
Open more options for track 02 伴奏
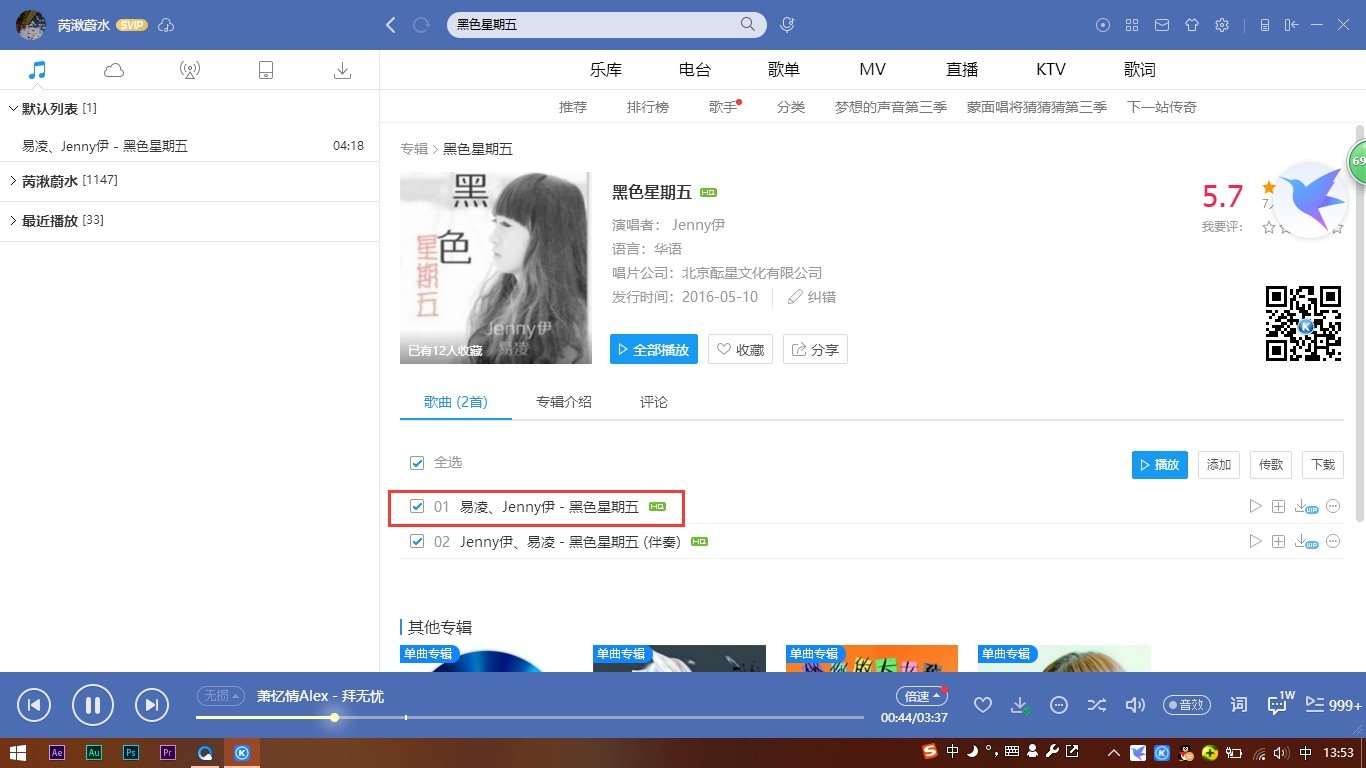click(1333, 541)
